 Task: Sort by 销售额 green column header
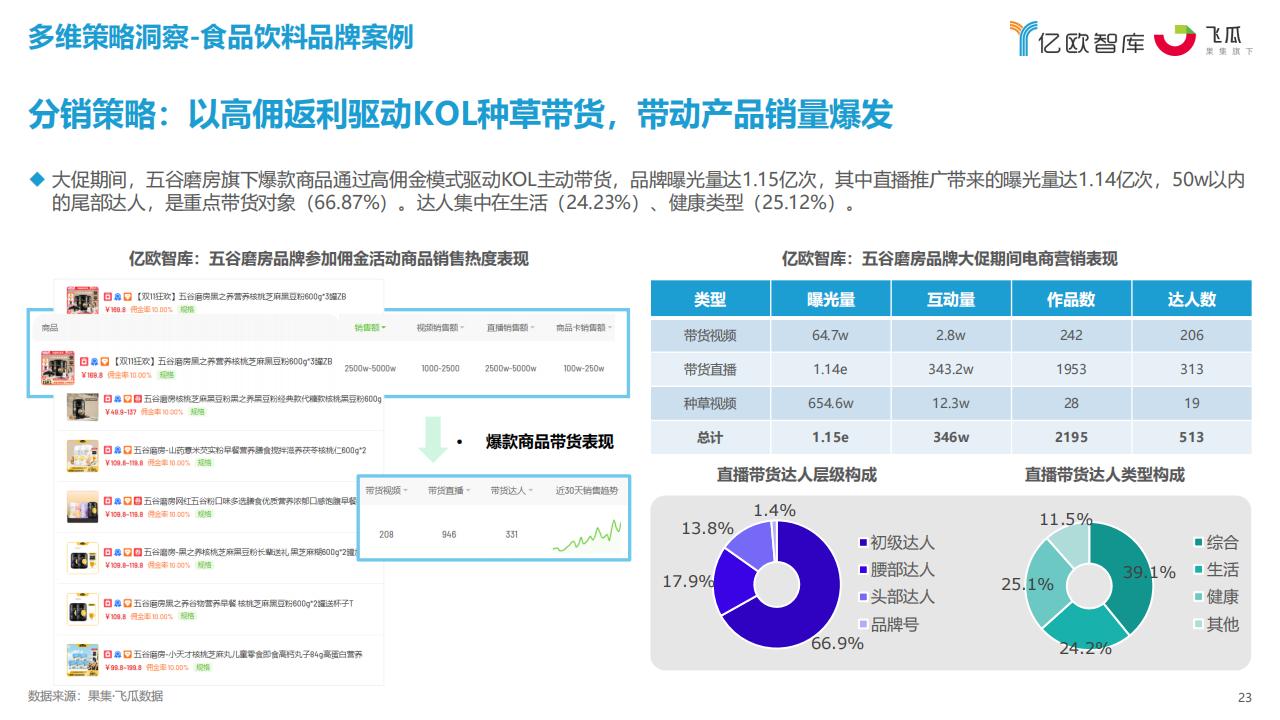(x=370, y=327)
